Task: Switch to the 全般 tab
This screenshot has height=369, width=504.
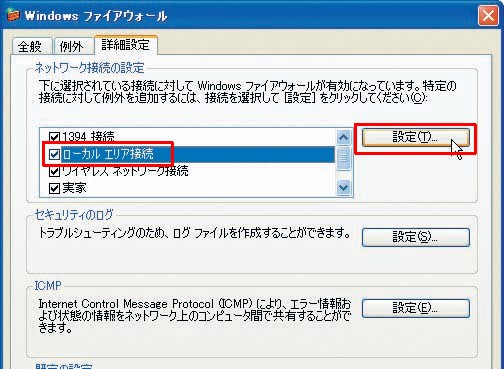Action: [31, 46]
